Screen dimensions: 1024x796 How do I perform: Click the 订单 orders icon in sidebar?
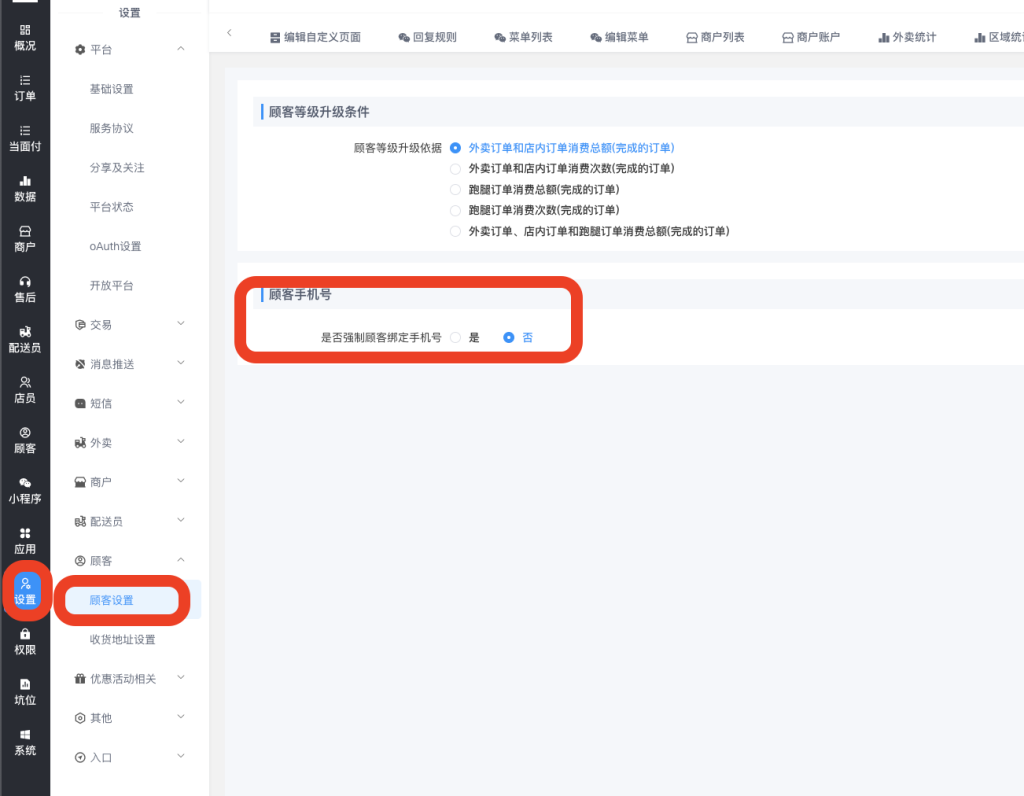click(25, 80)
